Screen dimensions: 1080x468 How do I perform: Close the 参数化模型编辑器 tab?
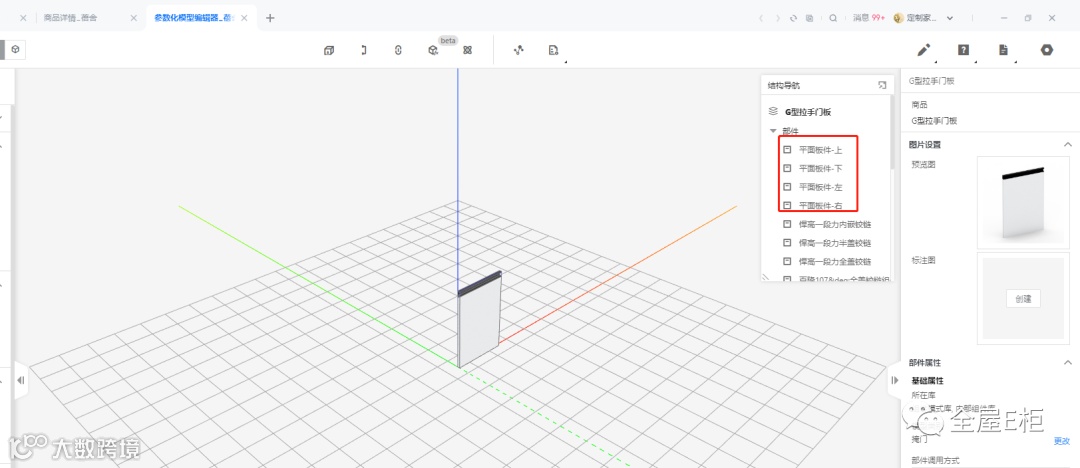[x=245, y=18]
